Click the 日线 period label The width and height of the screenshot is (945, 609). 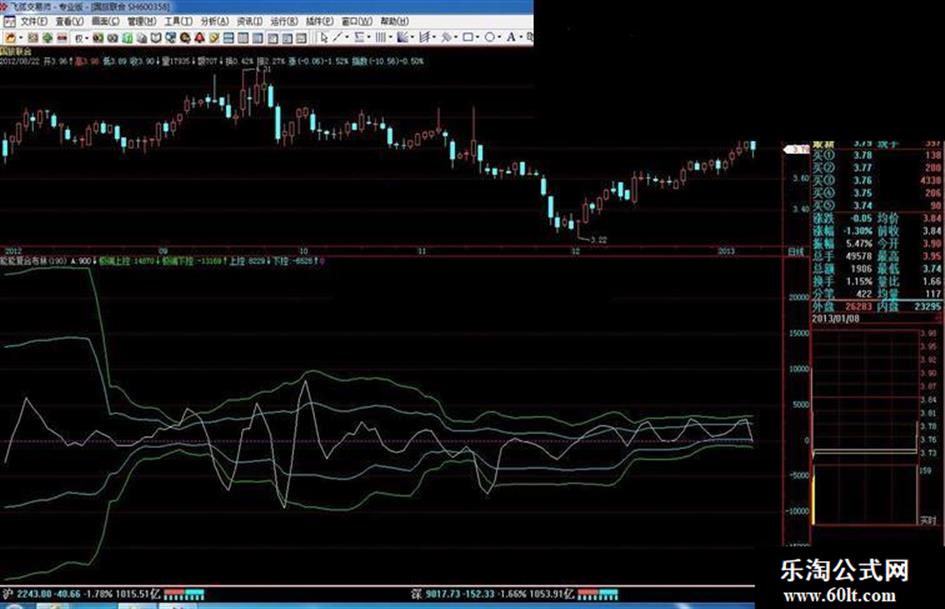click(x=796, y=251)
